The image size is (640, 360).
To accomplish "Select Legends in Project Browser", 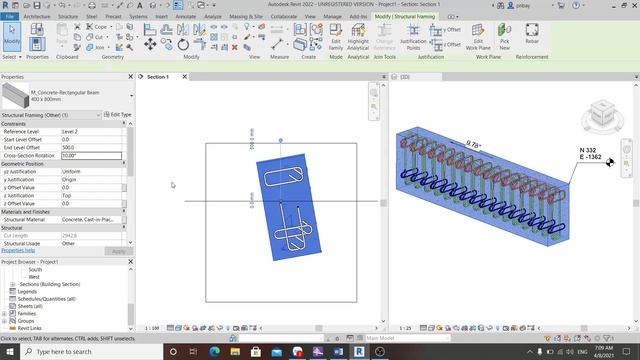I will coord(27,291).
